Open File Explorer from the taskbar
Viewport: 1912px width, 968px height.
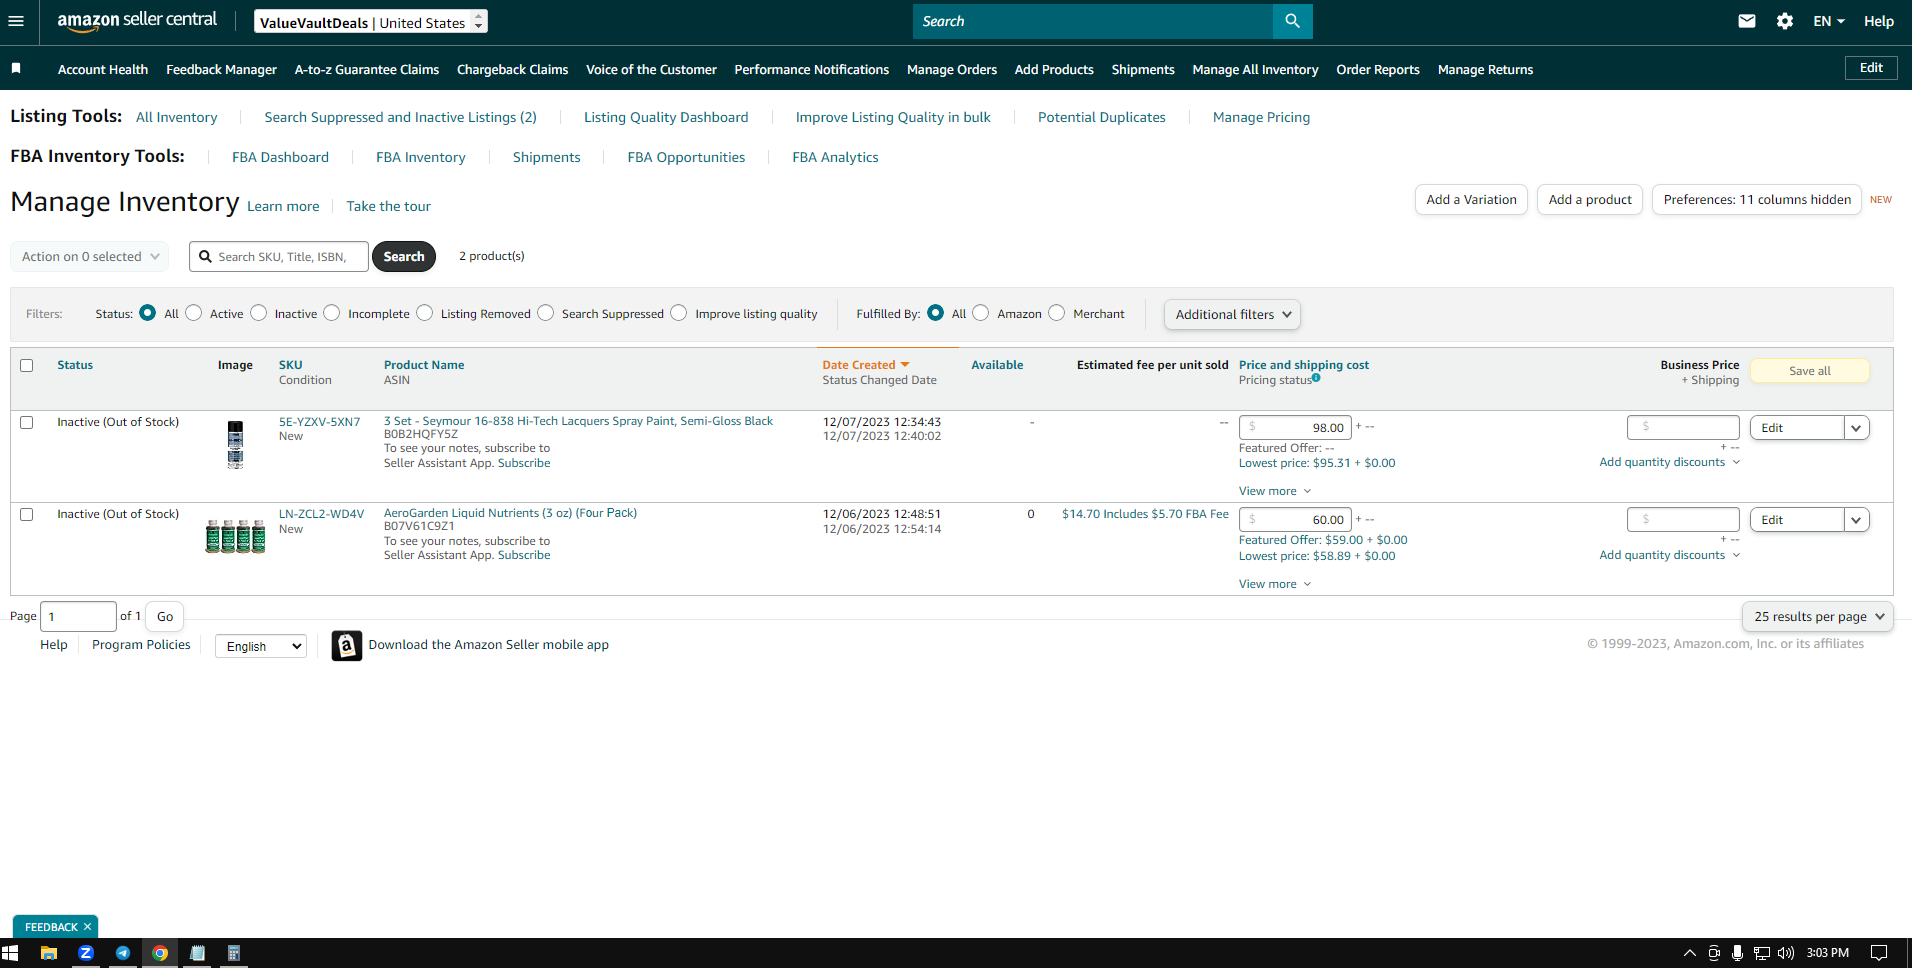point(48,953)
